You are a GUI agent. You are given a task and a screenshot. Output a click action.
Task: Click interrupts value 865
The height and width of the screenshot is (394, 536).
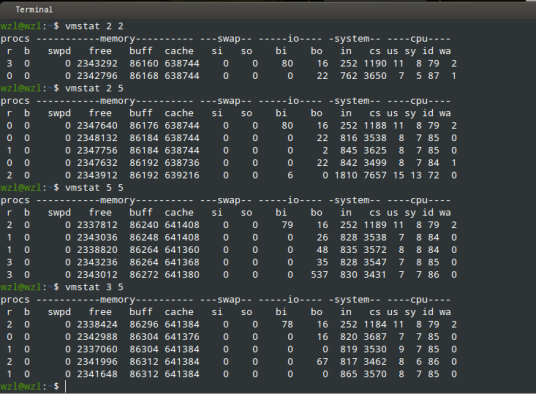tap(349, 374)
